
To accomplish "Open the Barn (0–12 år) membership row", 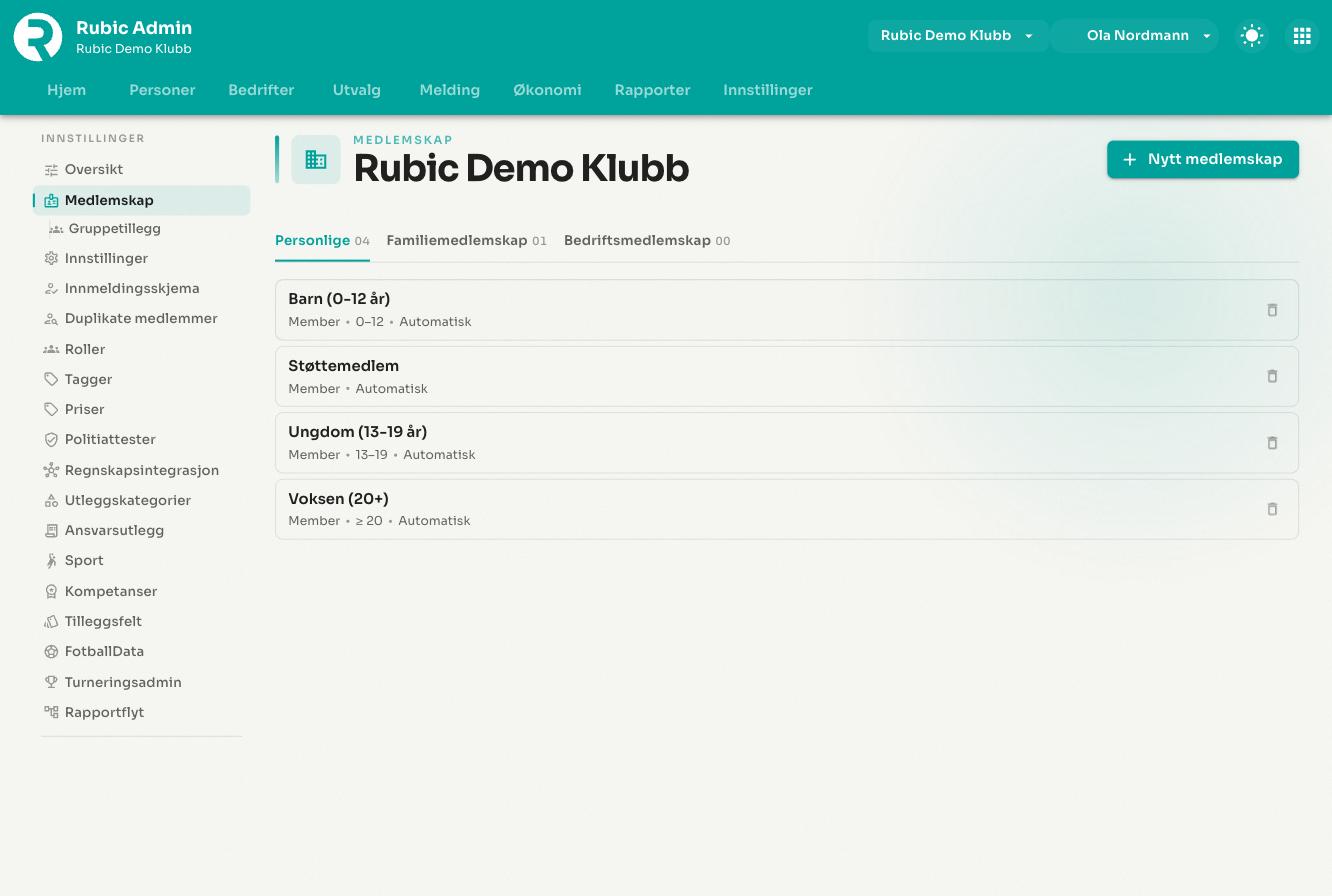I will click(787, 310).
